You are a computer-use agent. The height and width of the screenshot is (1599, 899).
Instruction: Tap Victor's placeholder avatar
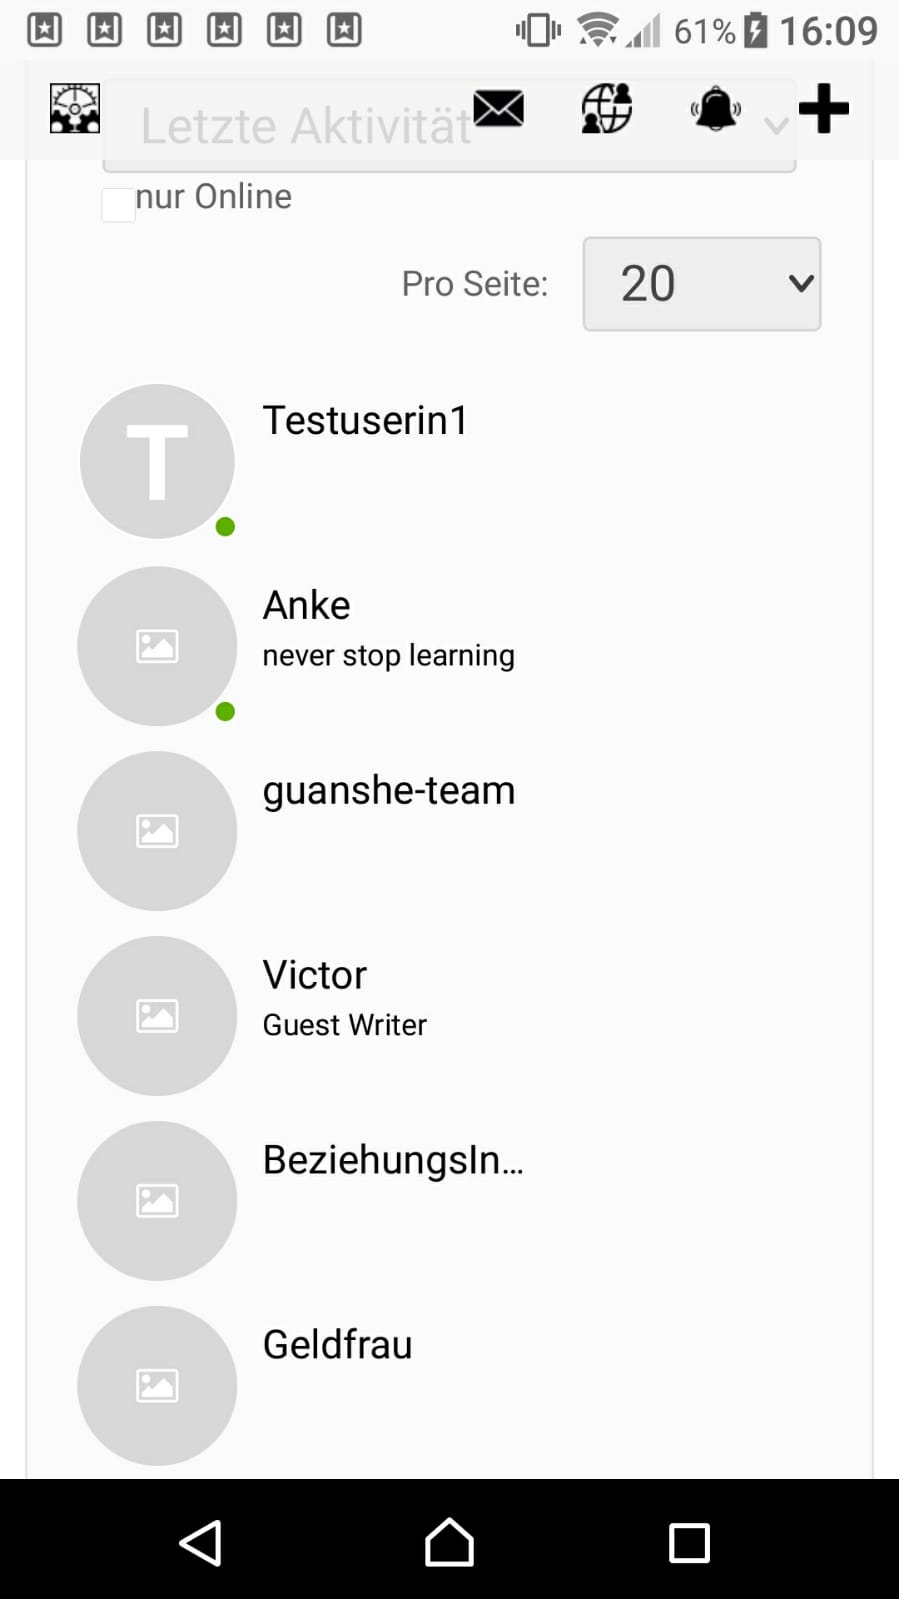[157, 1016]
